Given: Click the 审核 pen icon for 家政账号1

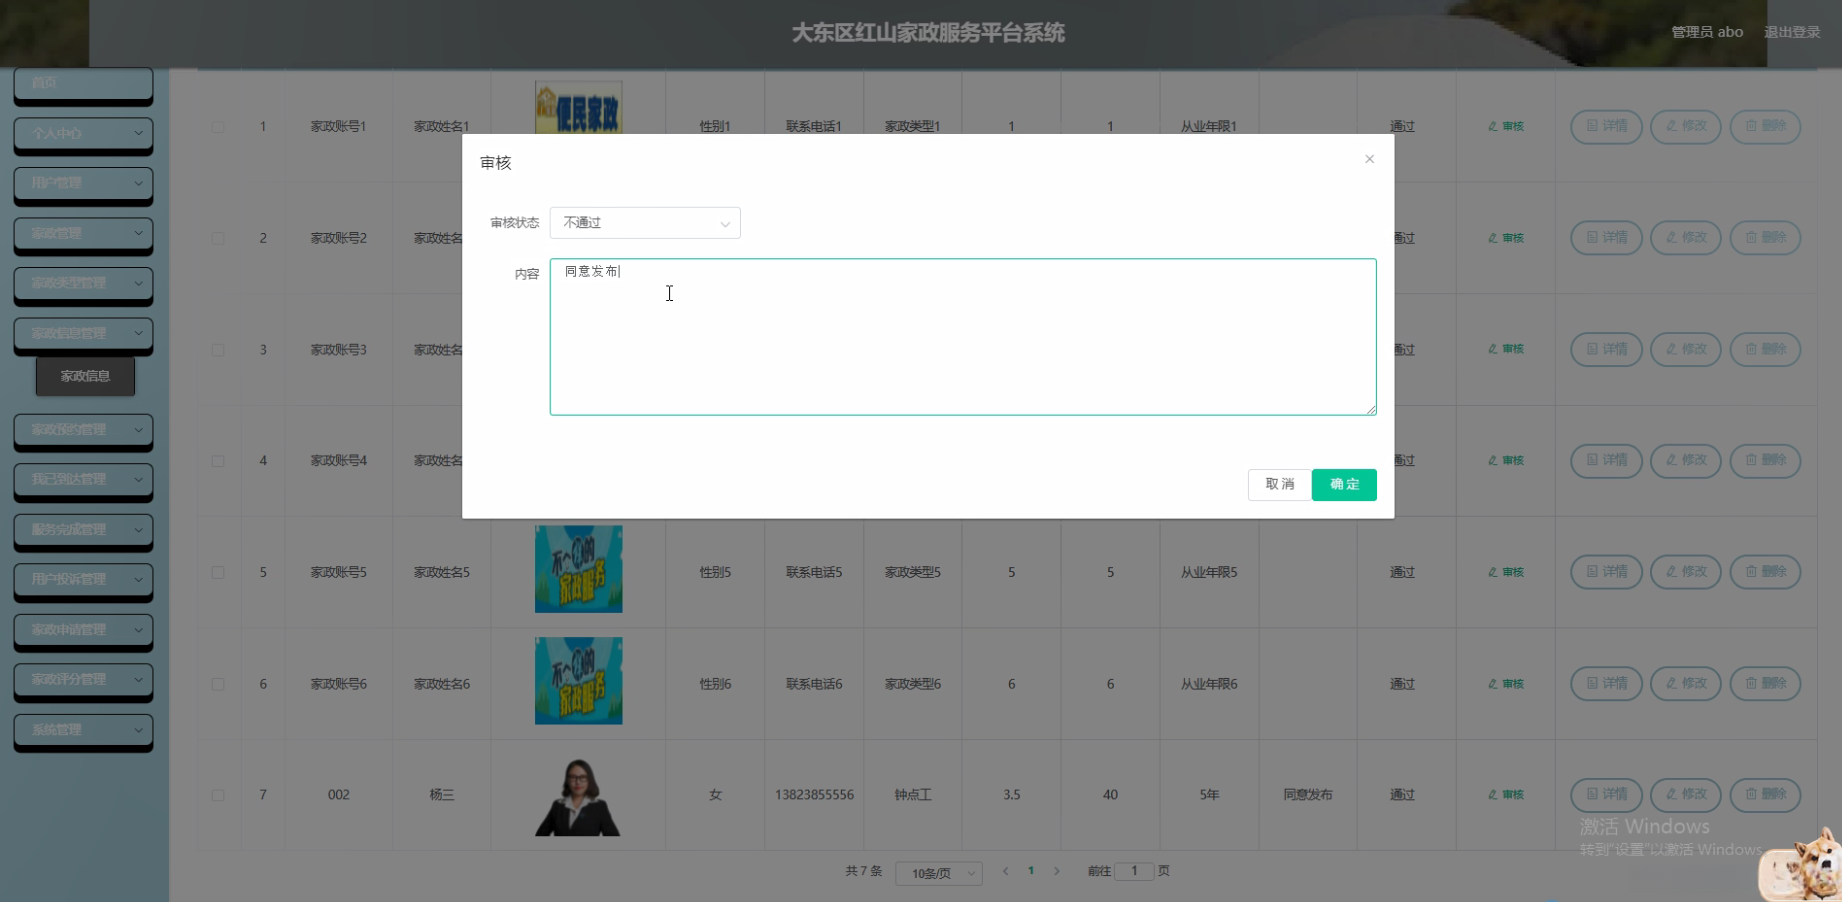Looking at the screenshot, I should tap(1505, 126).
